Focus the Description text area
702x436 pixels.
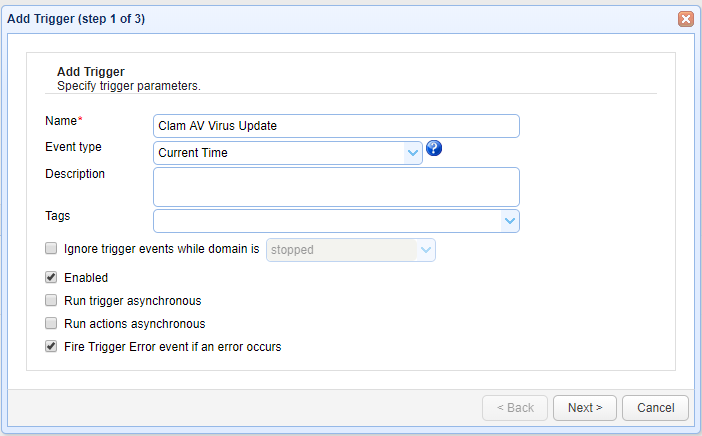(336, 186)
